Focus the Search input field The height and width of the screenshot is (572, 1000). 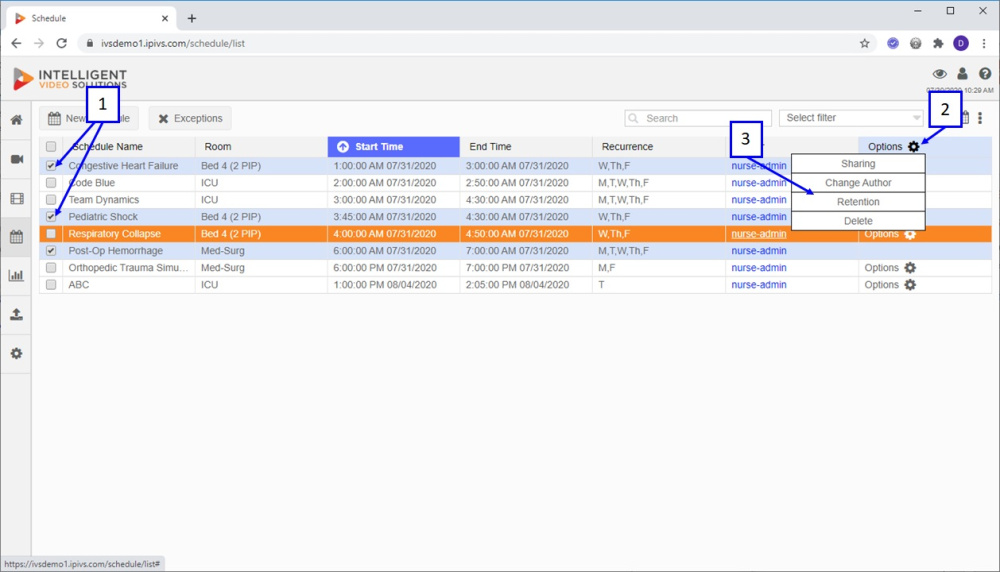698,118
